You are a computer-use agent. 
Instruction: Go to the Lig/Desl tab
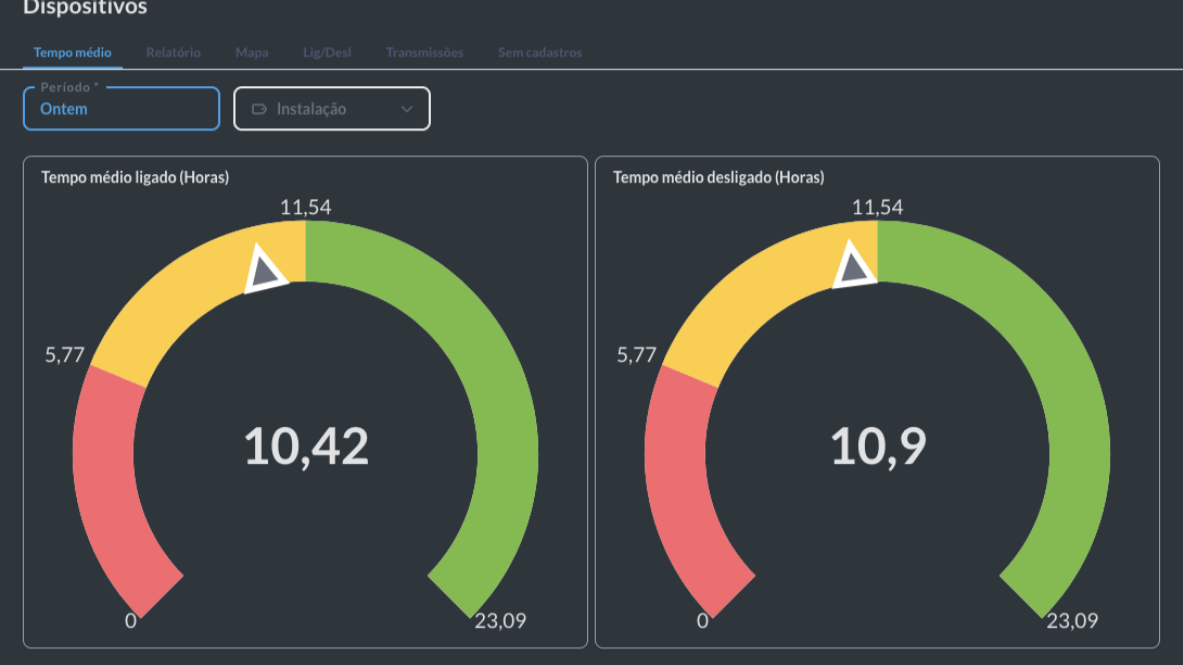pos(327,52)
